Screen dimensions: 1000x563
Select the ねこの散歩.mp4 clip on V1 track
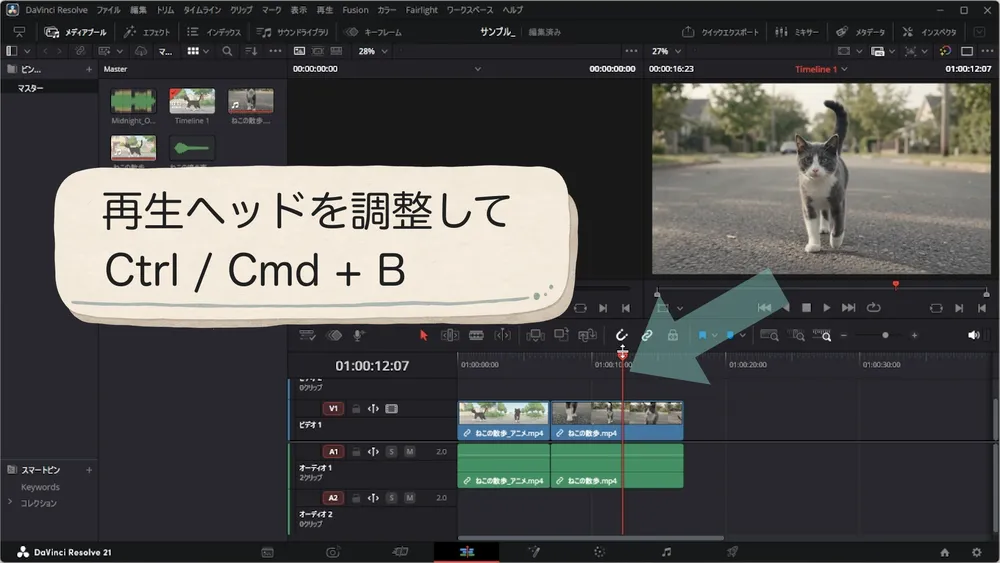click(617, 421)
